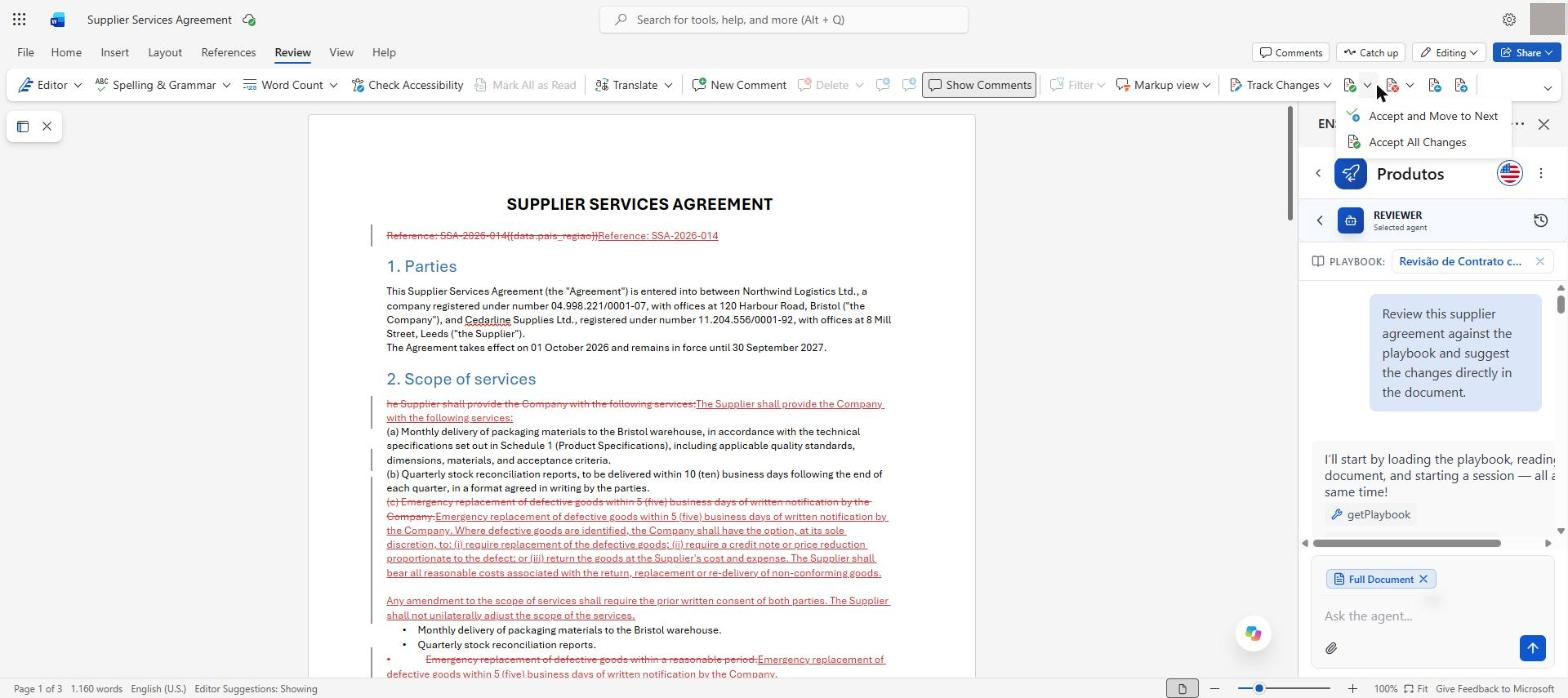Click the search box for tools and help
The image size is (1568, 698).
(x=784, y=19)
